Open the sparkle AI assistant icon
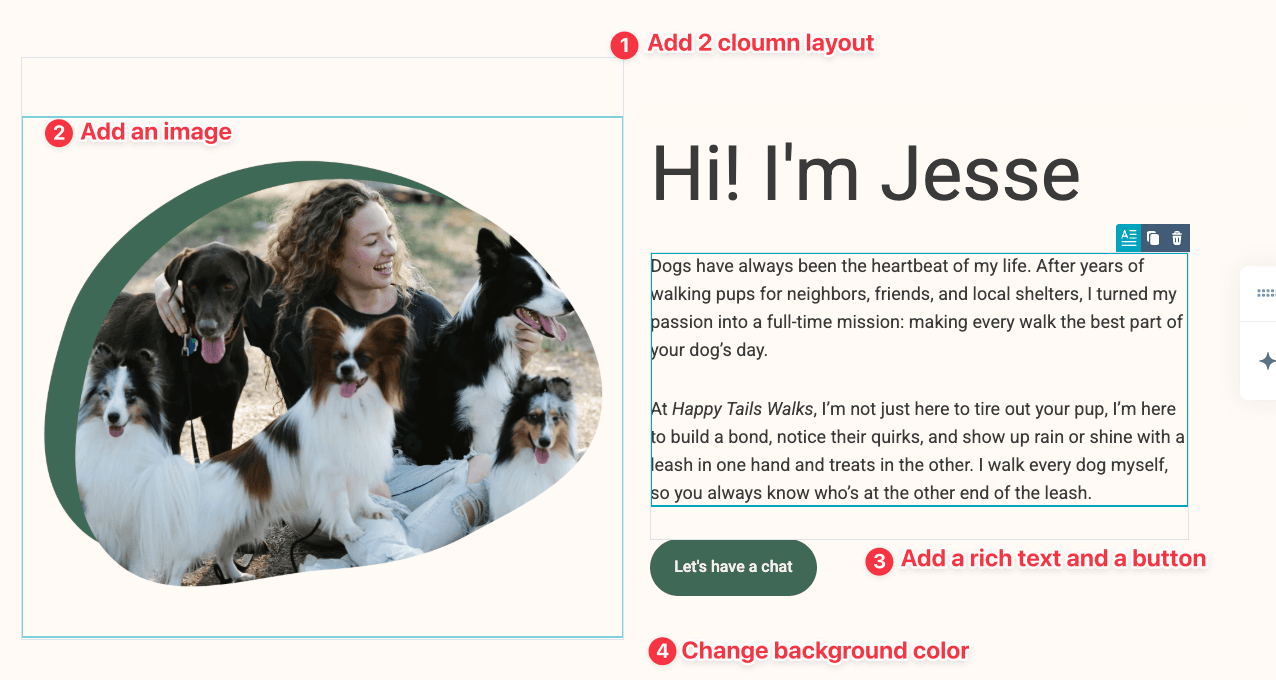The height and width of the screenshot is (680, 1276). click(x=1266, y=361)
